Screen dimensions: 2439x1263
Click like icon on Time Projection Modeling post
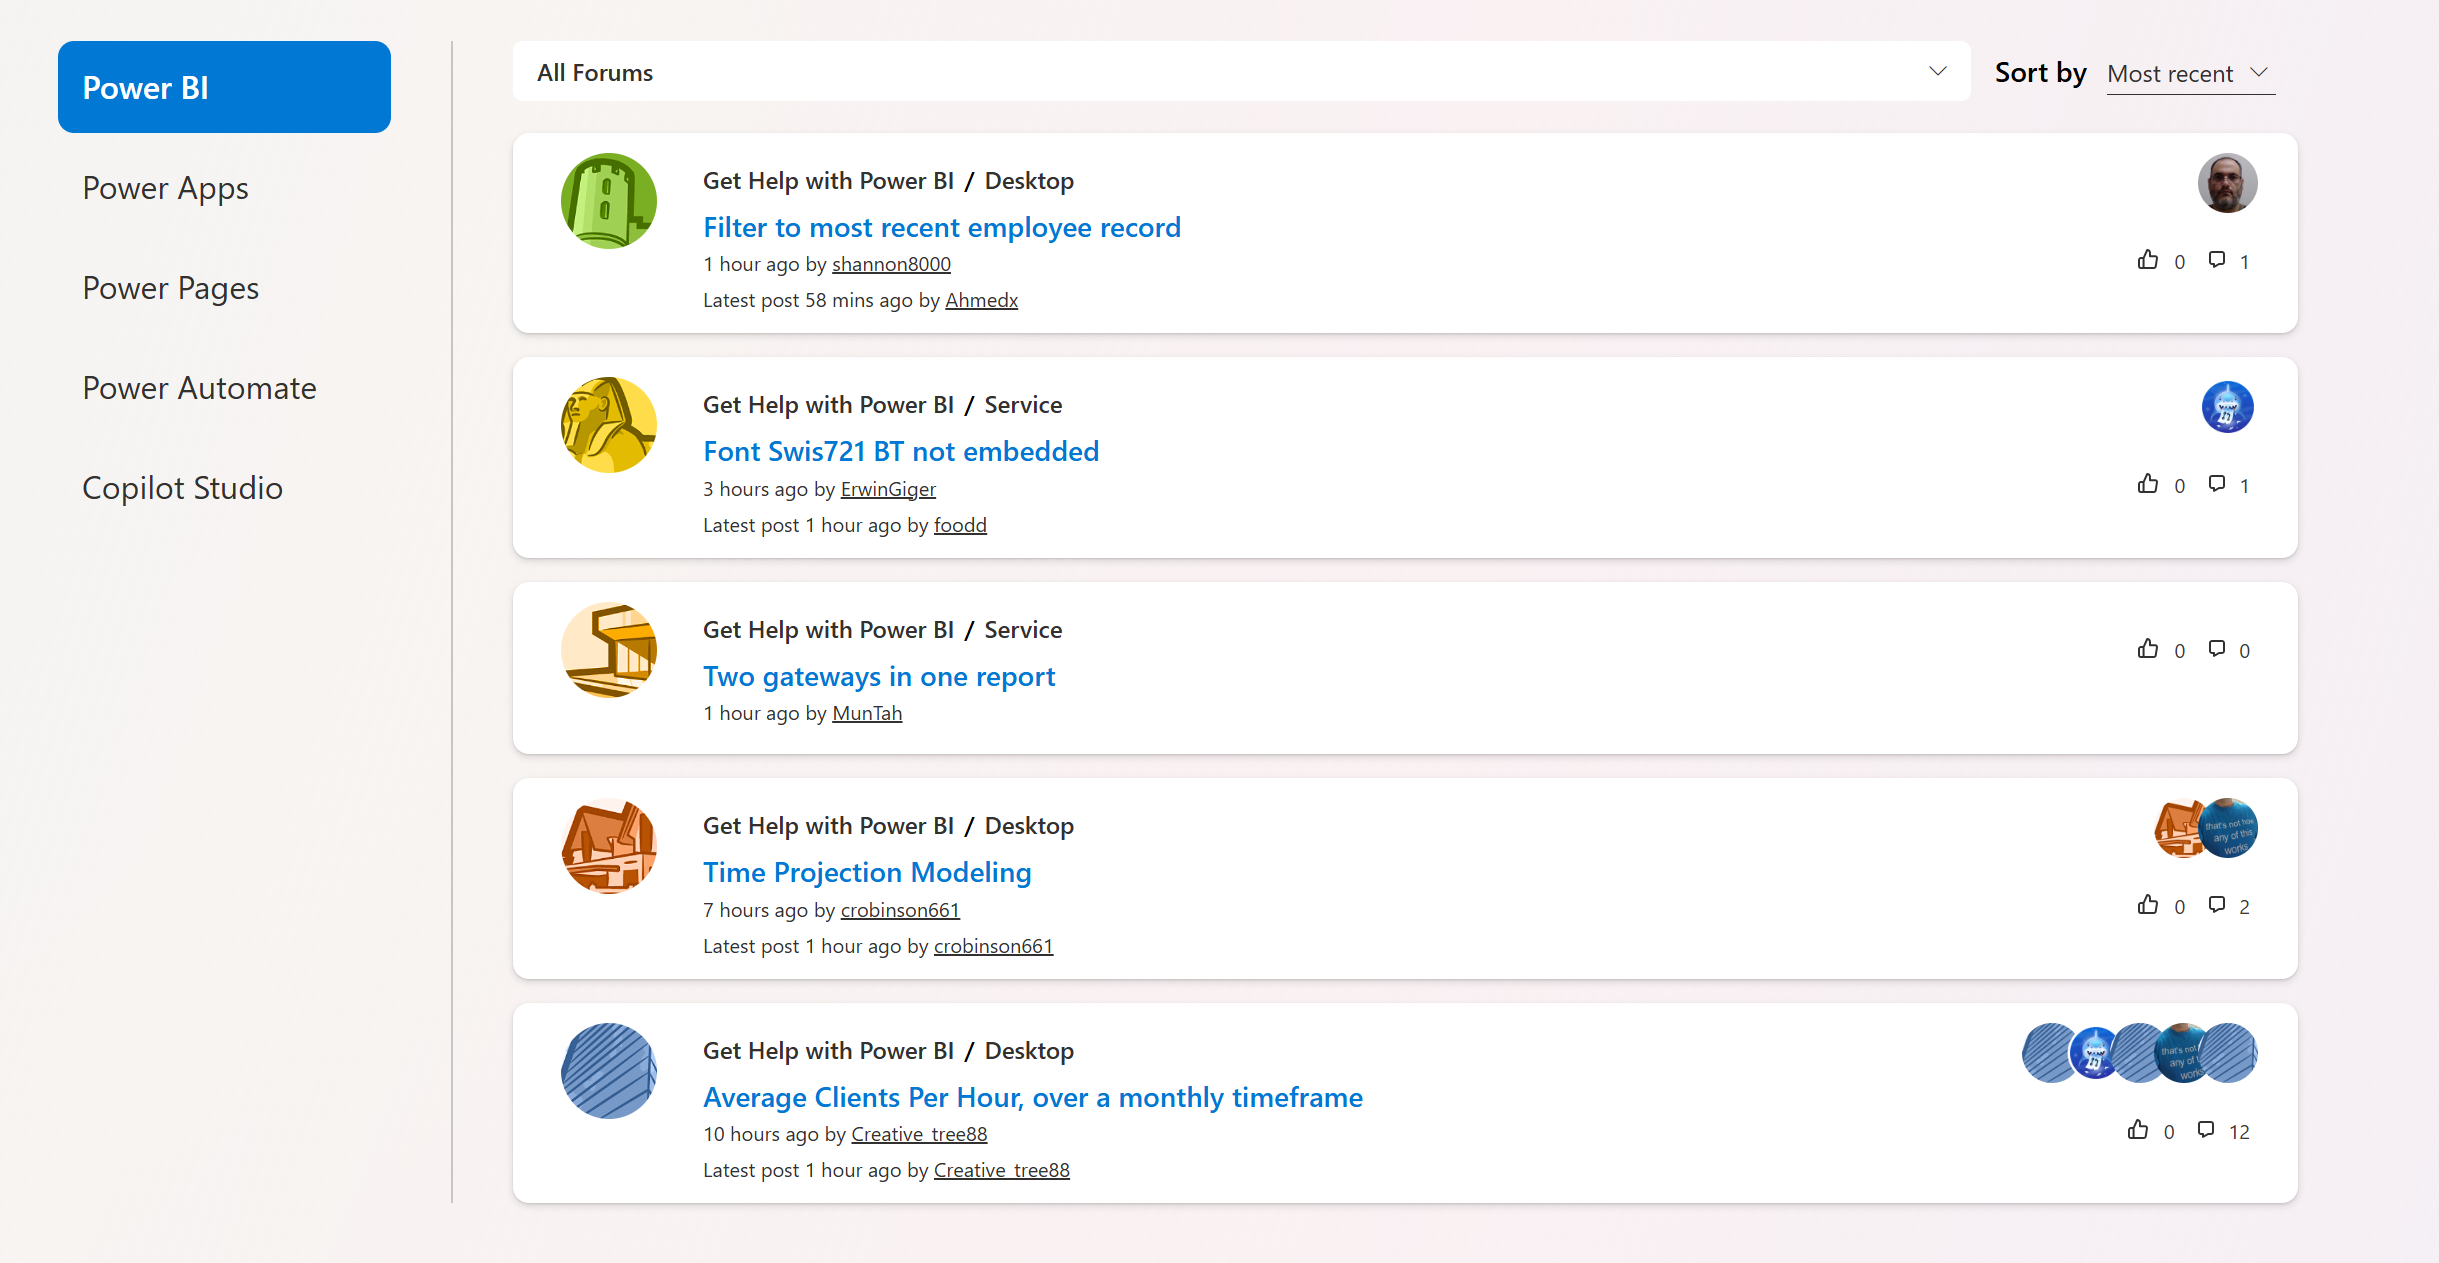(x=2147, y=905)
